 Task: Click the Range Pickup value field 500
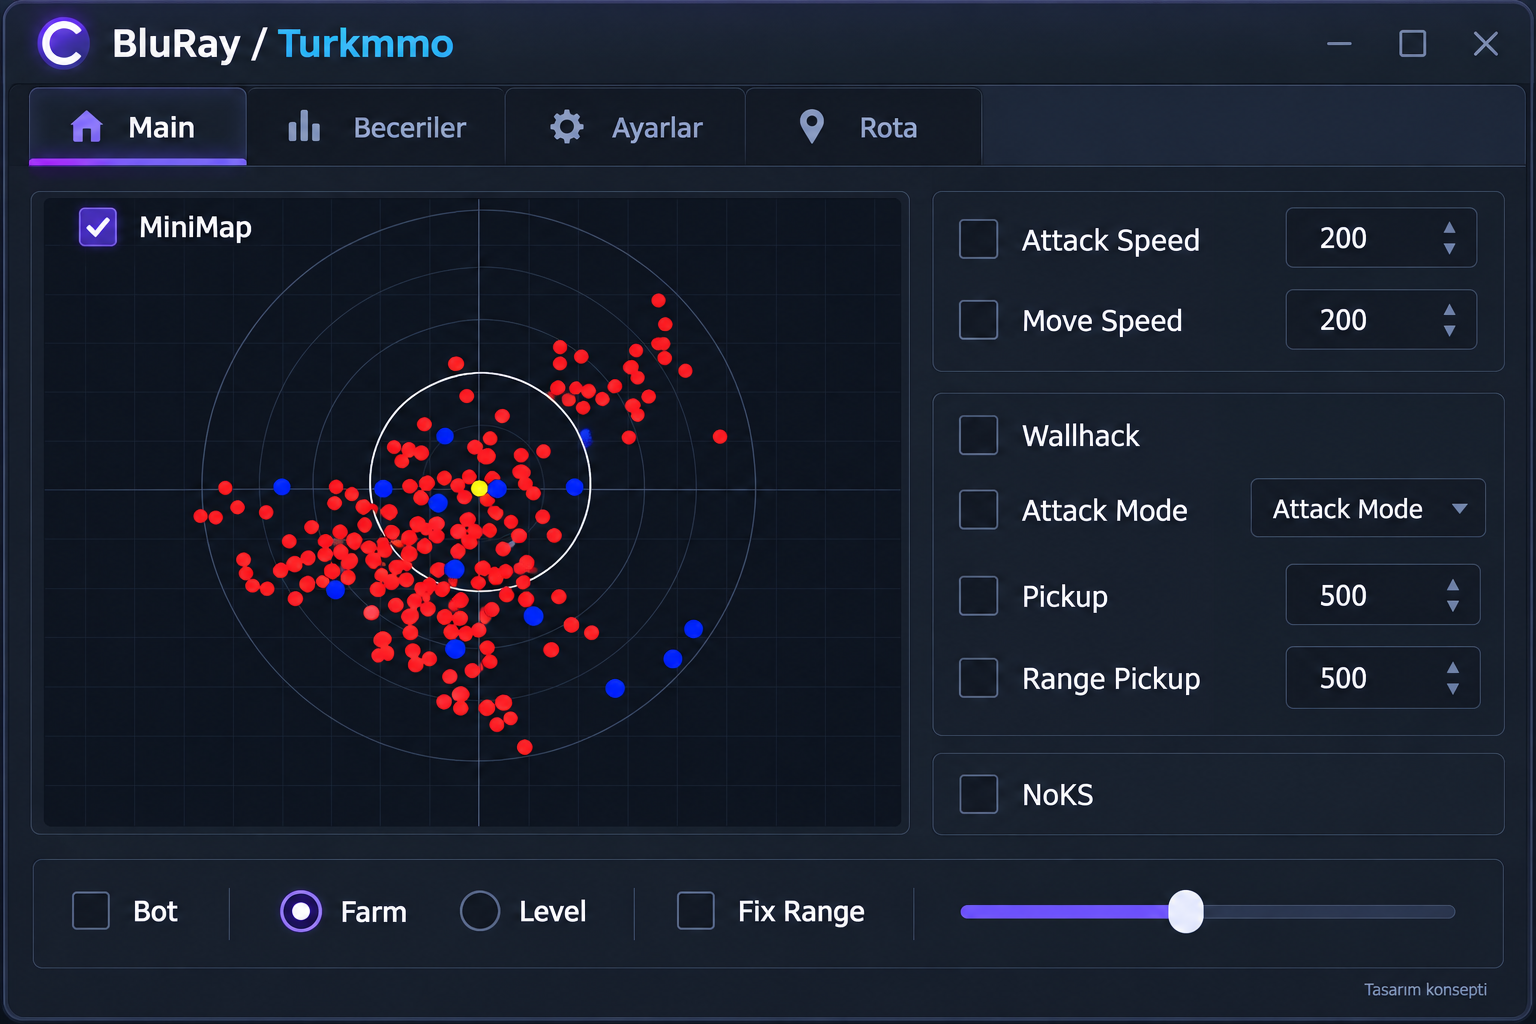[1382, 678]
